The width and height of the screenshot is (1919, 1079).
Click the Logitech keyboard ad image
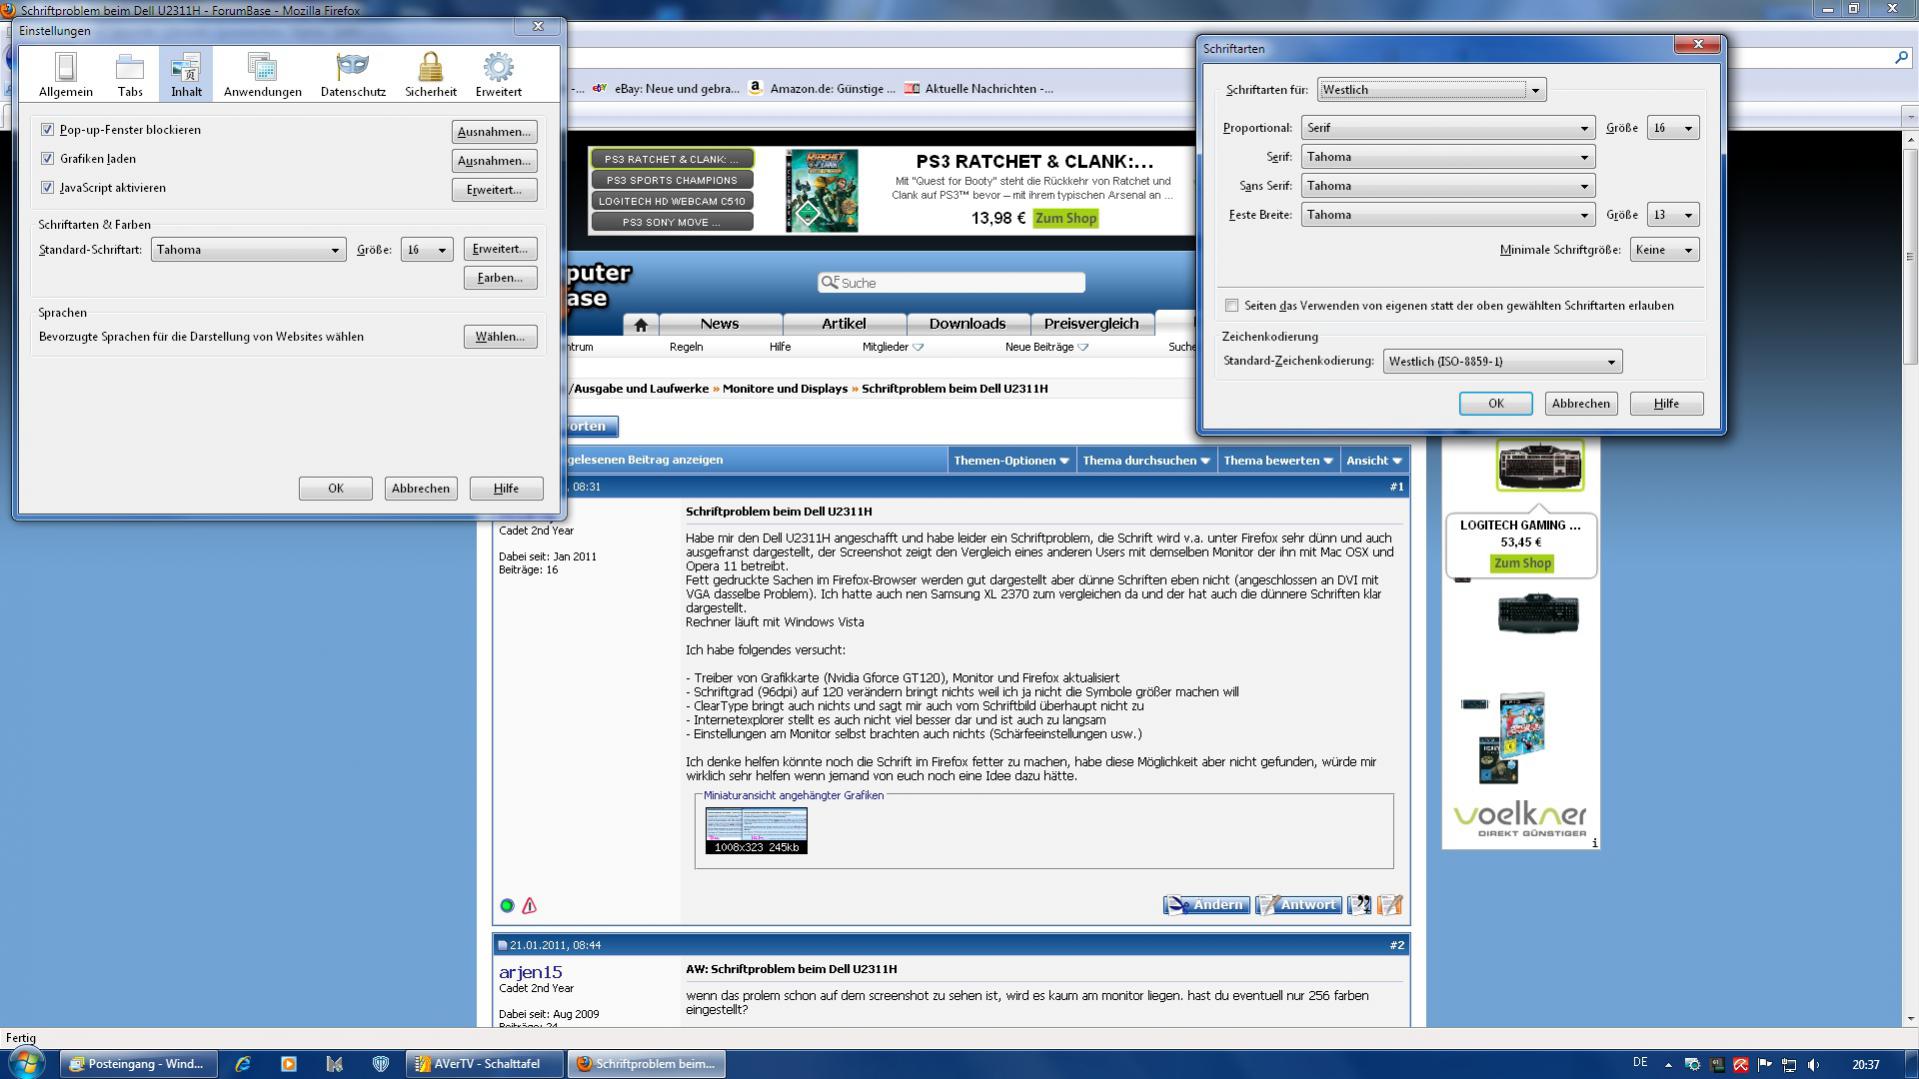(x=1539, y=464)
